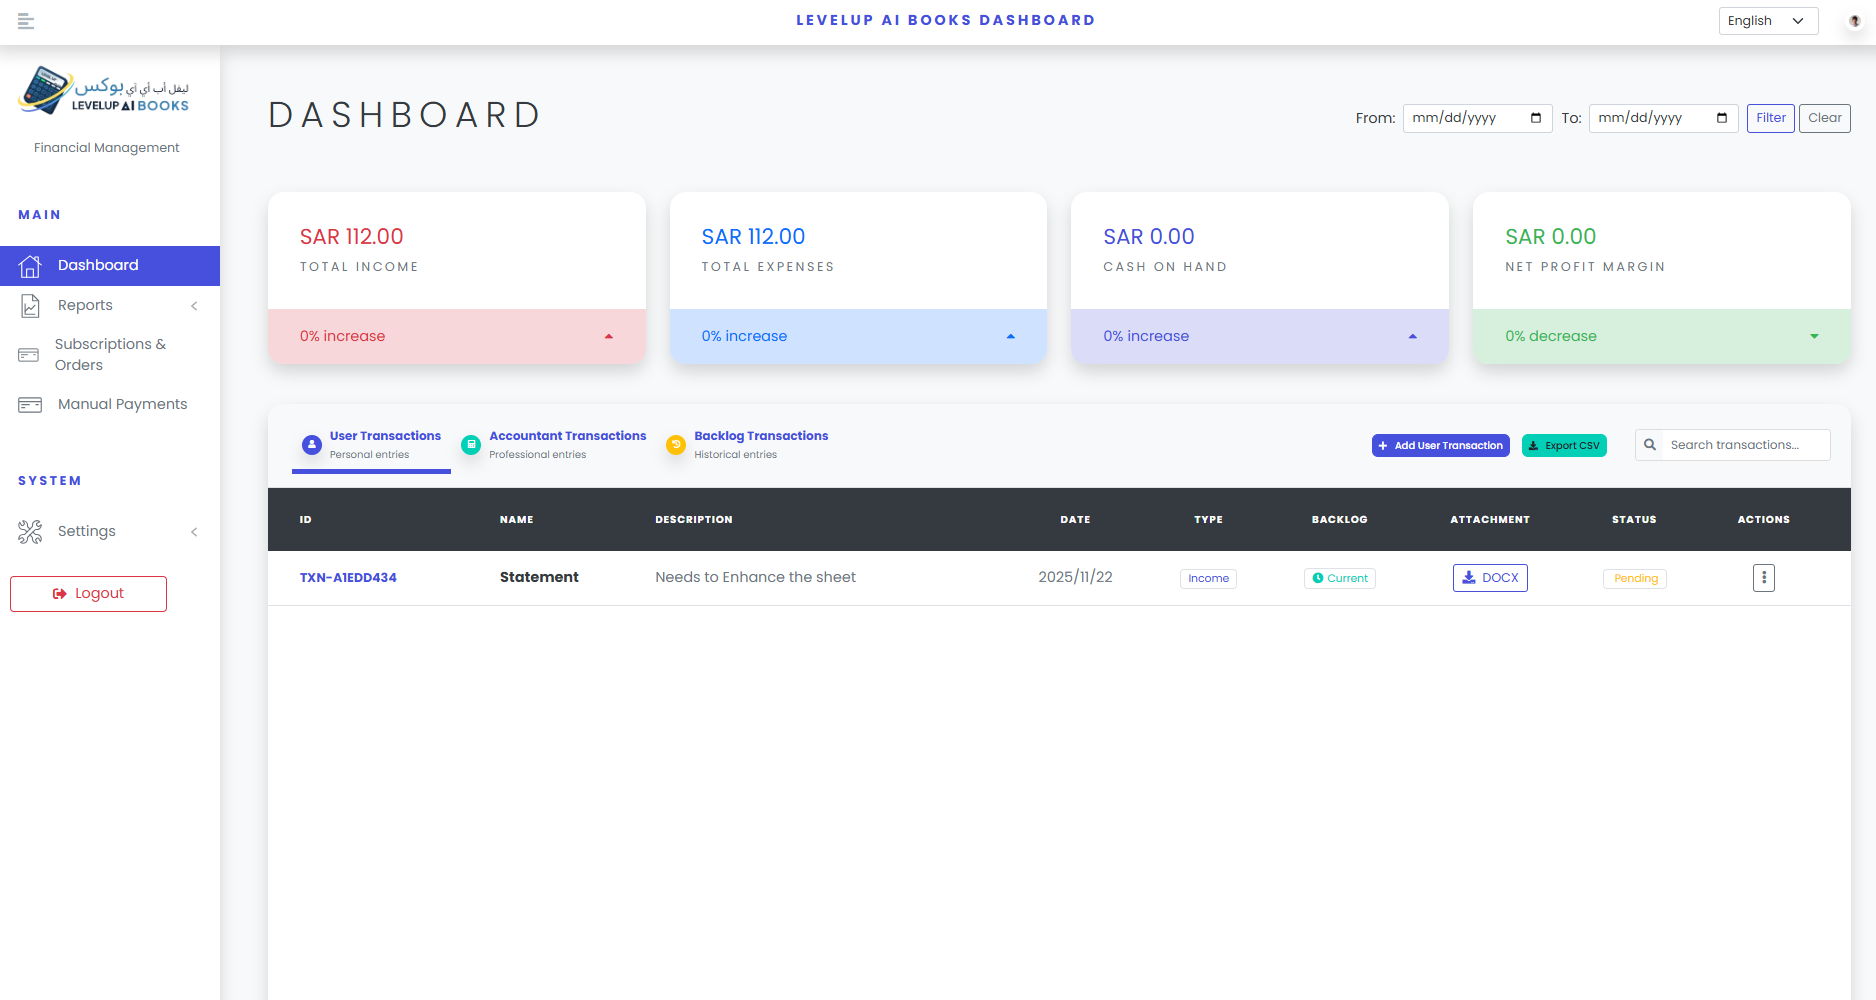Click the Settings tools icon in the sidebar
1876x1000 pixels.
(x=30, y=532)
